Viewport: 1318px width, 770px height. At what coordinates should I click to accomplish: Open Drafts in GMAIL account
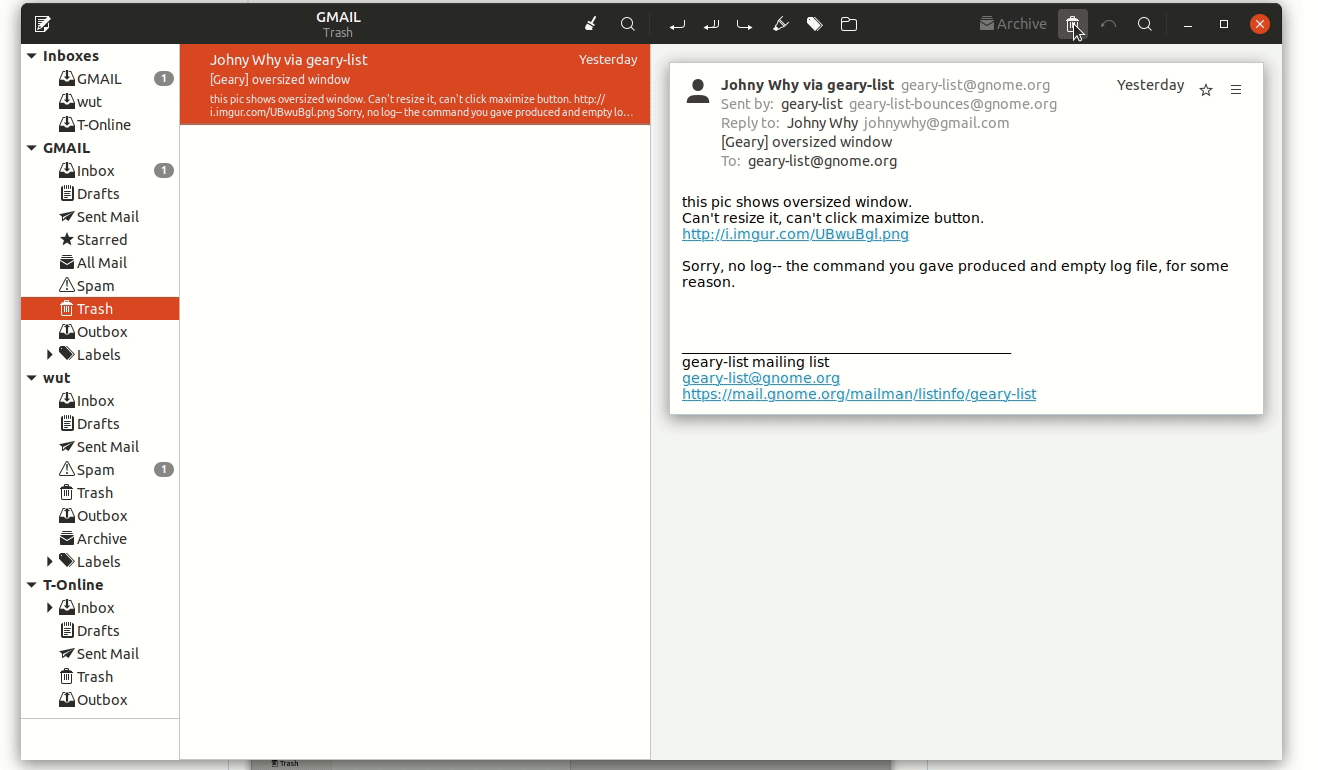(x=100, y=194)
